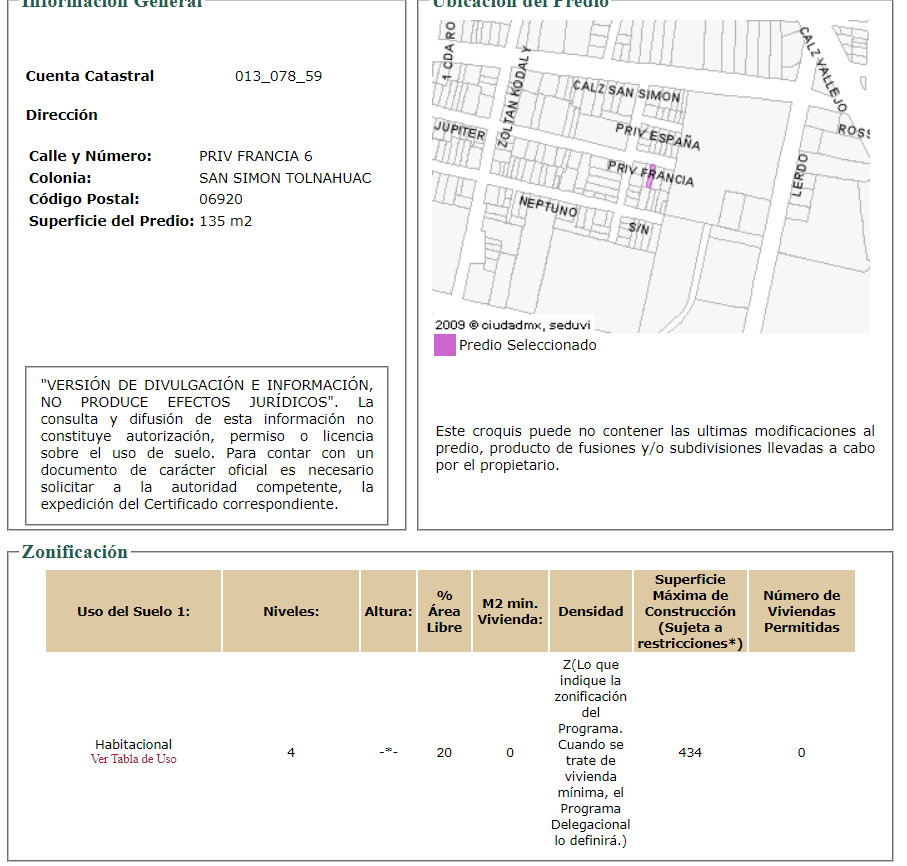The image size is (907, 866).
Task: Click the Altura column header
Action: pos(388,611)
